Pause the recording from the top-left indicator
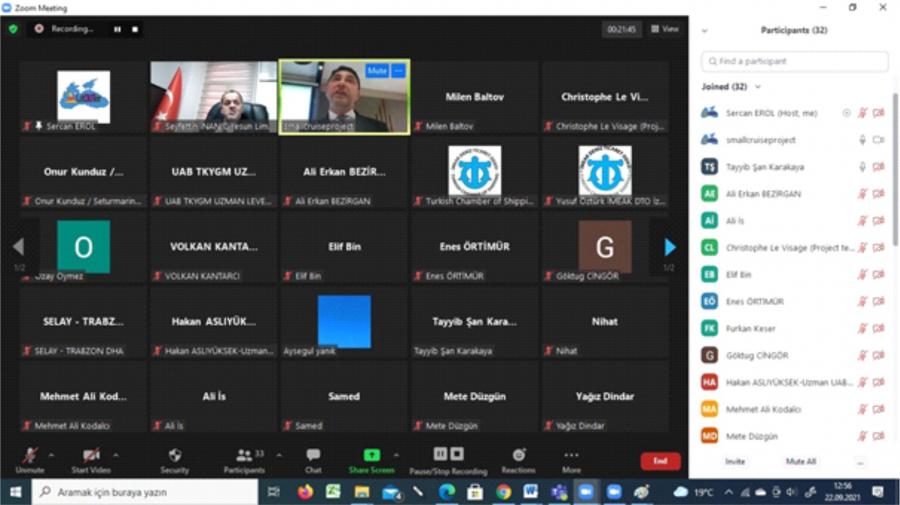Viewport: 900px width, 505px height. (117, 29)
